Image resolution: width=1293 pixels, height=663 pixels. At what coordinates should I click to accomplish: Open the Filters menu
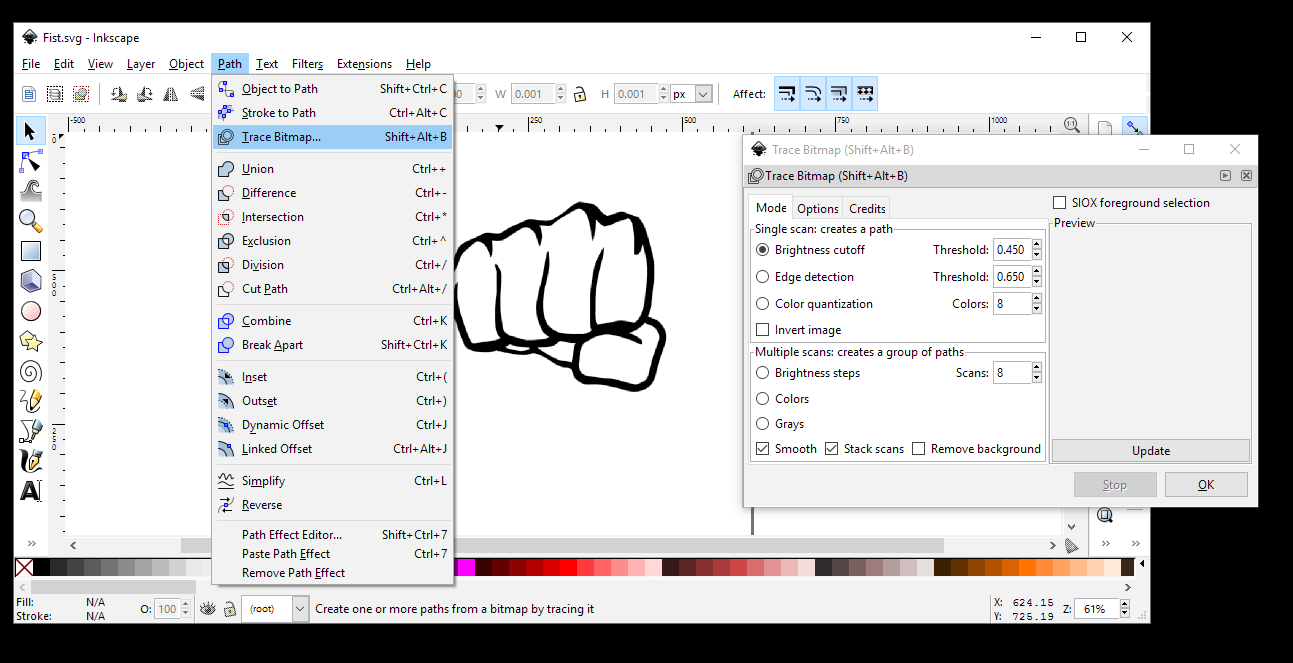click(x=307, y=63)
